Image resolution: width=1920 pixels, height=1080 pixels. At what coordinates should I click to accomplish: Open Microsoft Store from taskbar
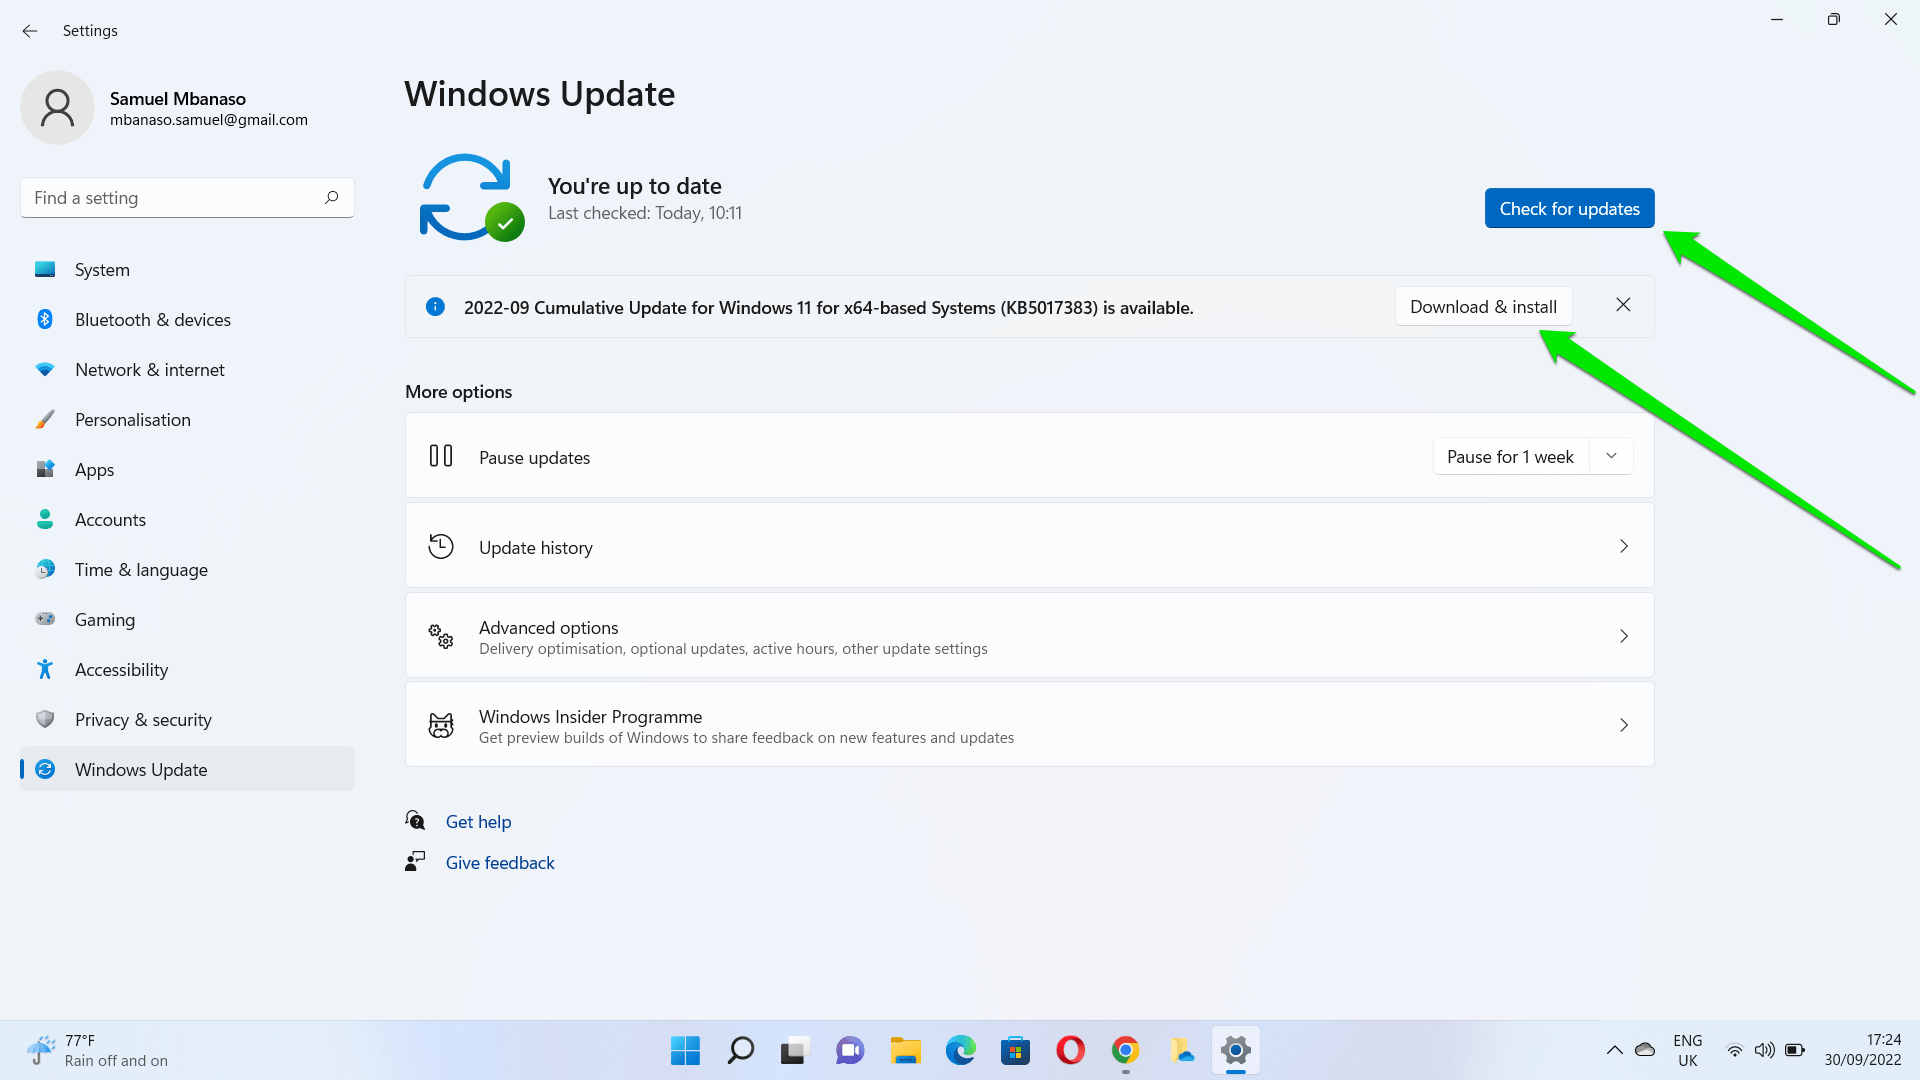point(1015,1050)
